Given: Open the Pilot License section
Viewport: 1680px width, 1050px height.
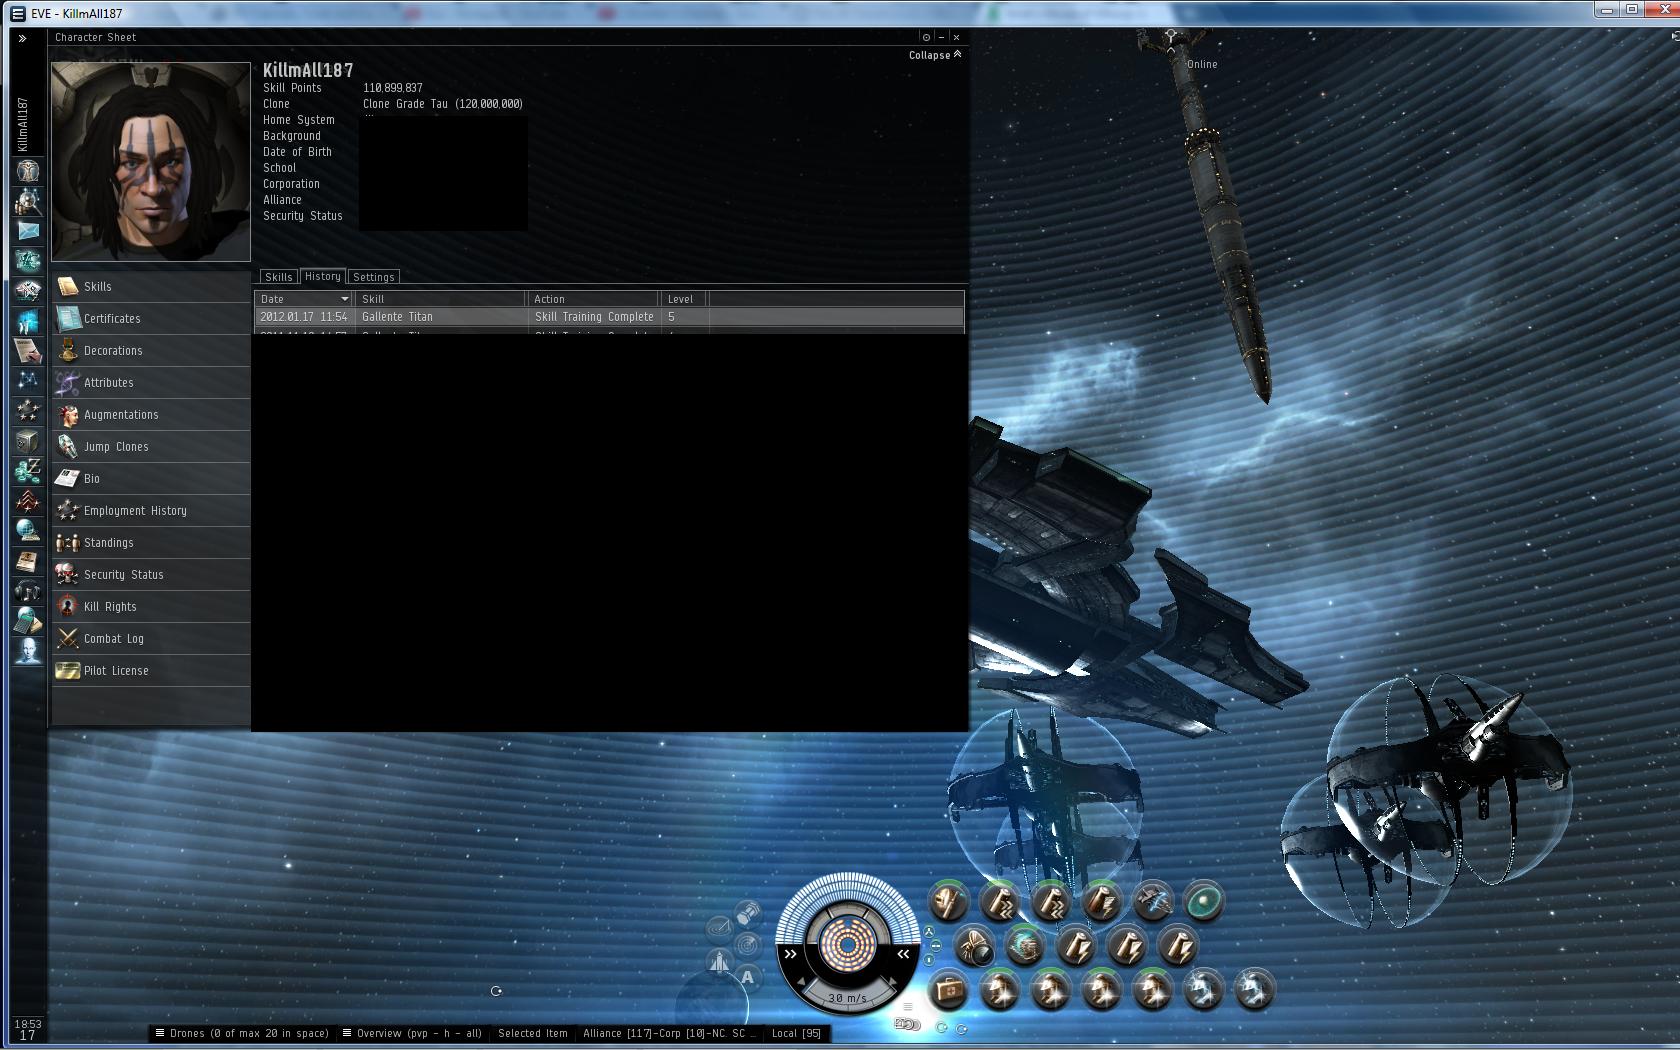Looking at the screenshot, I should click(x=151, y=671).
